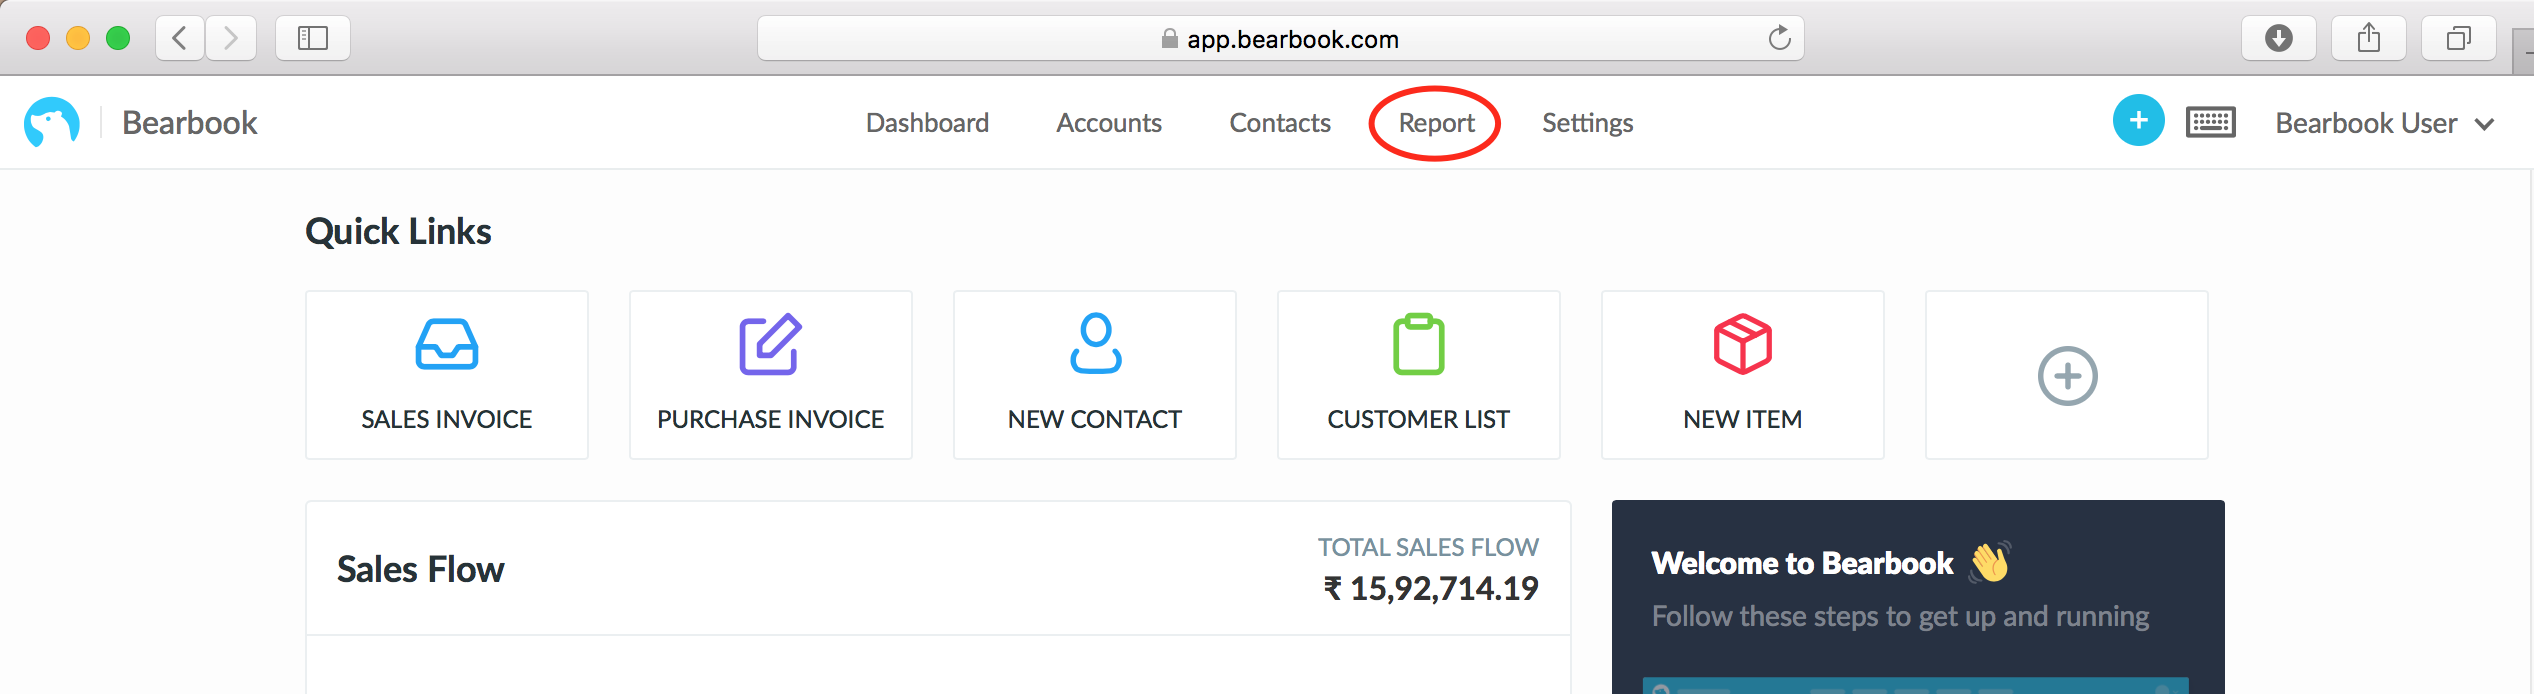Reload the page
The height and width of the screenshot is (694, 2534).
point(1779,38)
